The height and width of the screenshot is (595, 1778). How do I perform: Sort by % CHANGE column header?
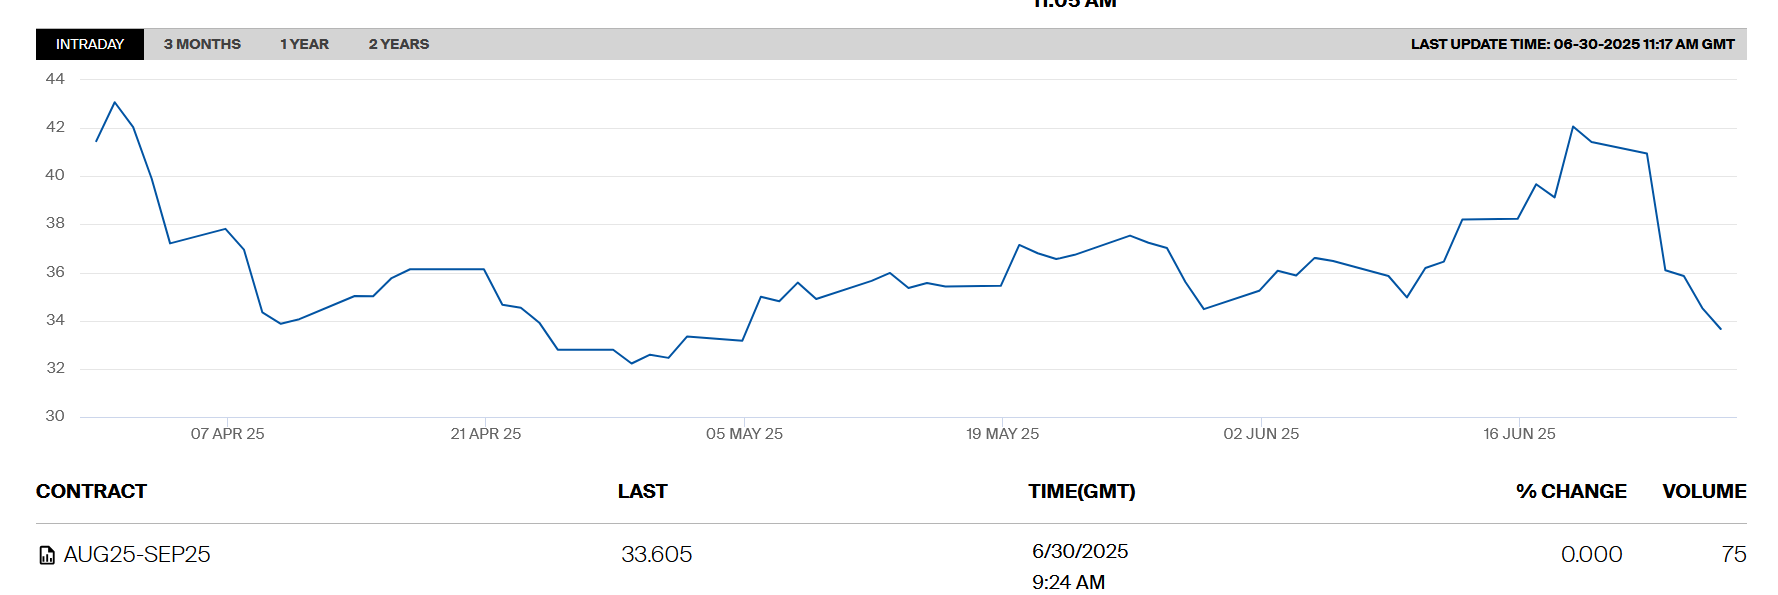pyautogui.click(x=1570, y=491)
